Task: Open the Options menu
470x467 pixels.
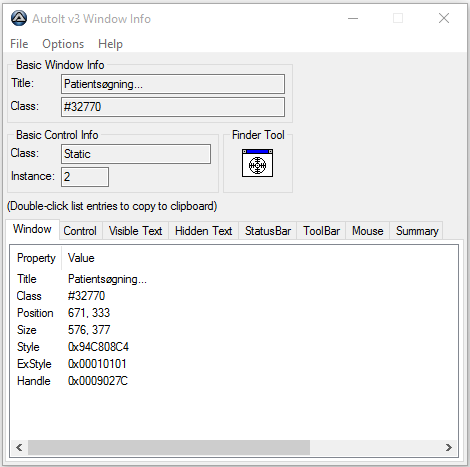Action: 63,44
